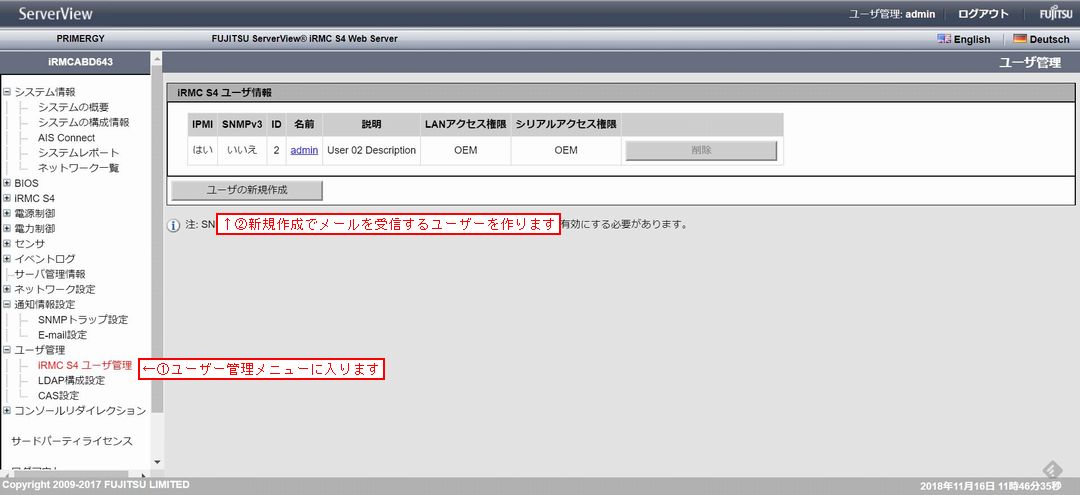Click the FUJITSU logo in header

coord(1055,14)
